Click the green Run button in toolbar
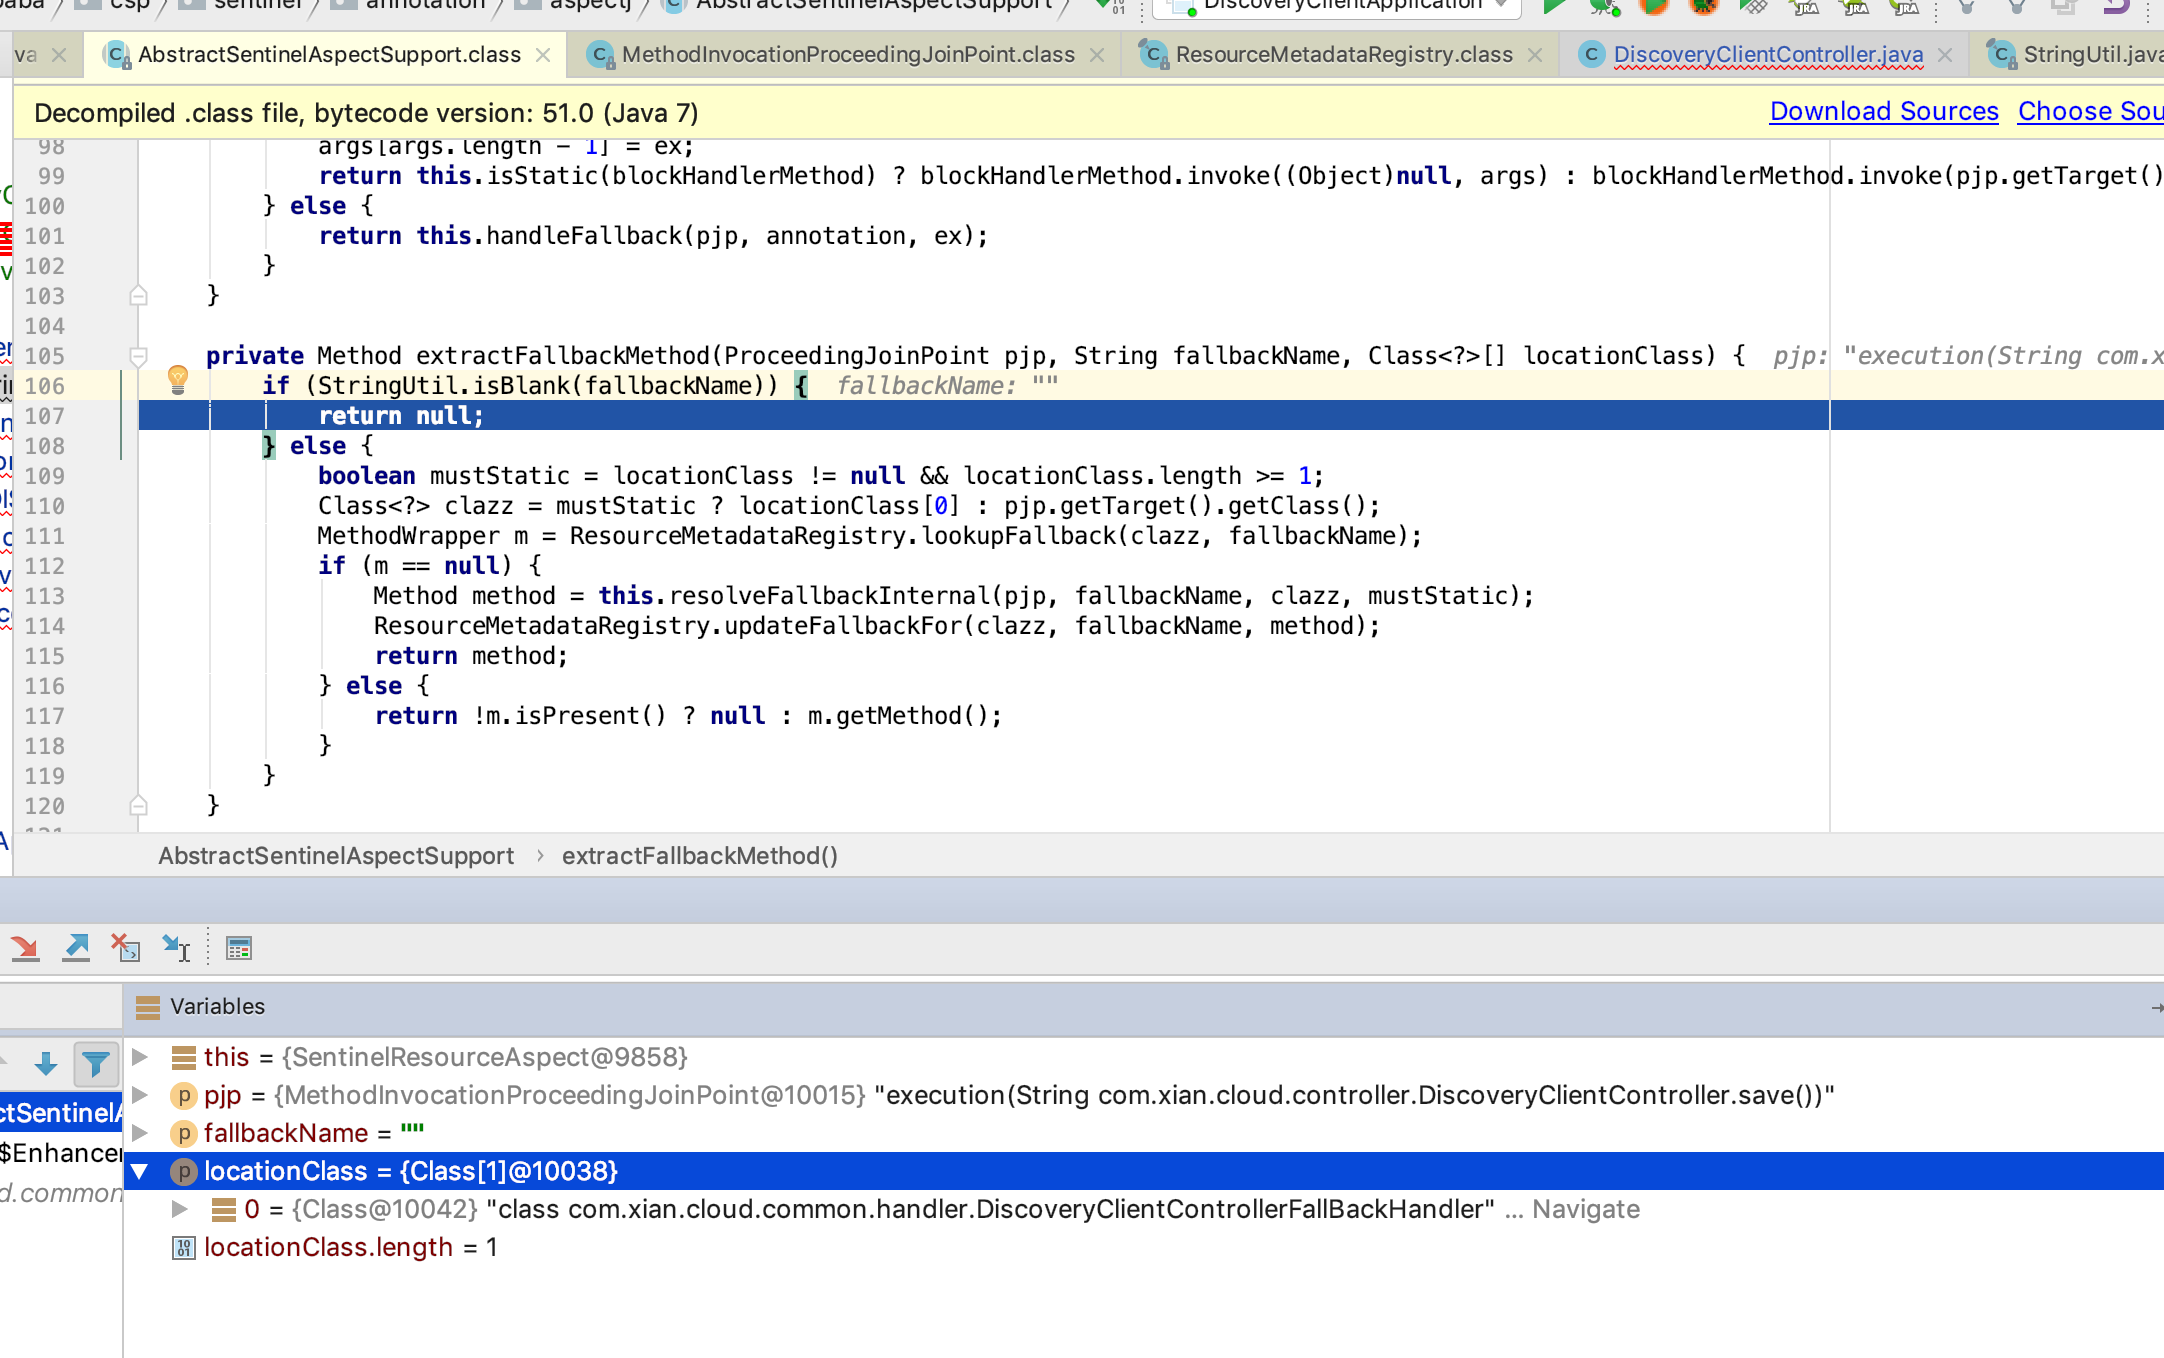 (x=1554, y=6)
